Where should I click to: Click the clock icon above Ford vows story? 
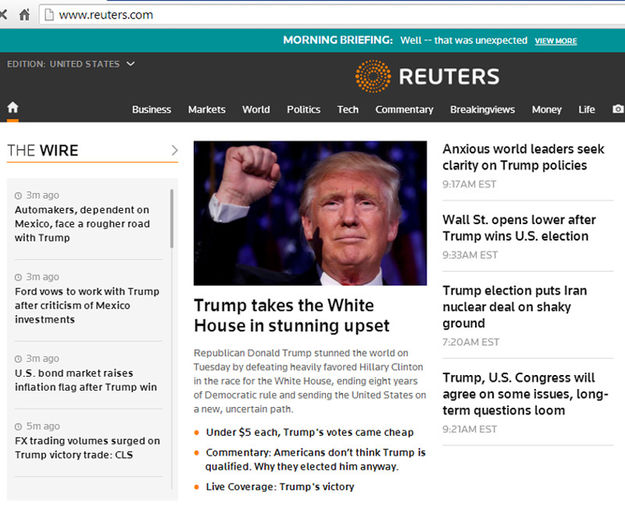click(18, 277)
